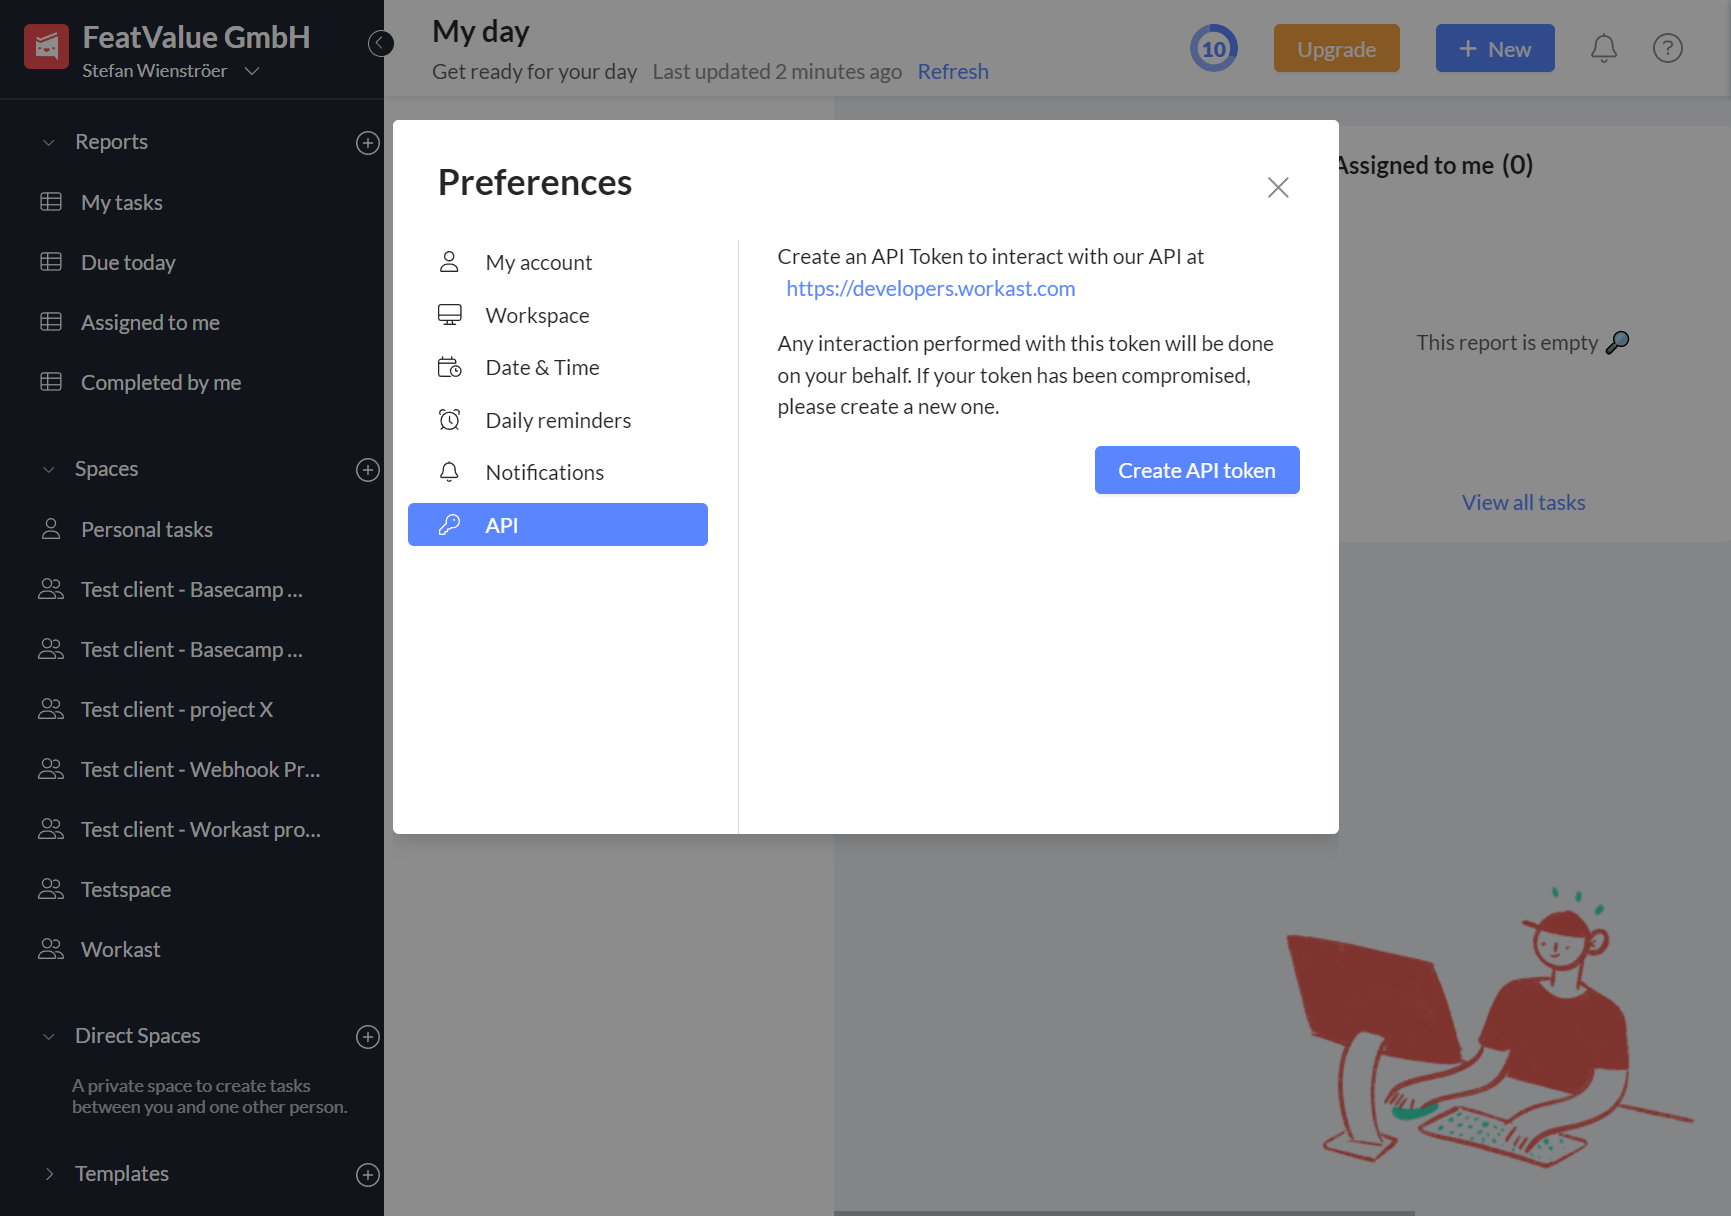Click the orange Upgrade button
This screenshot has width=1731, height=1216.
(1336, 49)
